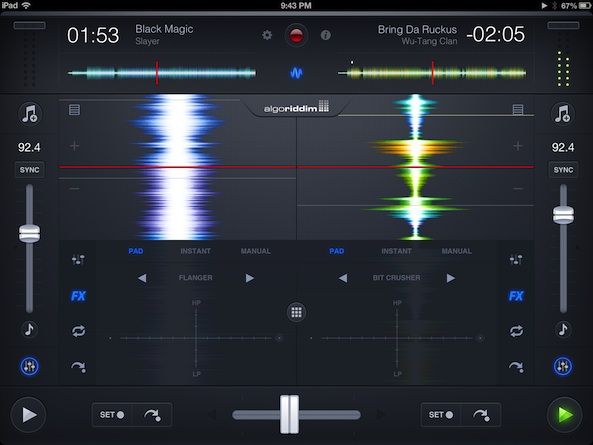Open the info icon at top
Viewport: 593px width, 445px height.
(x=326, y=35)
